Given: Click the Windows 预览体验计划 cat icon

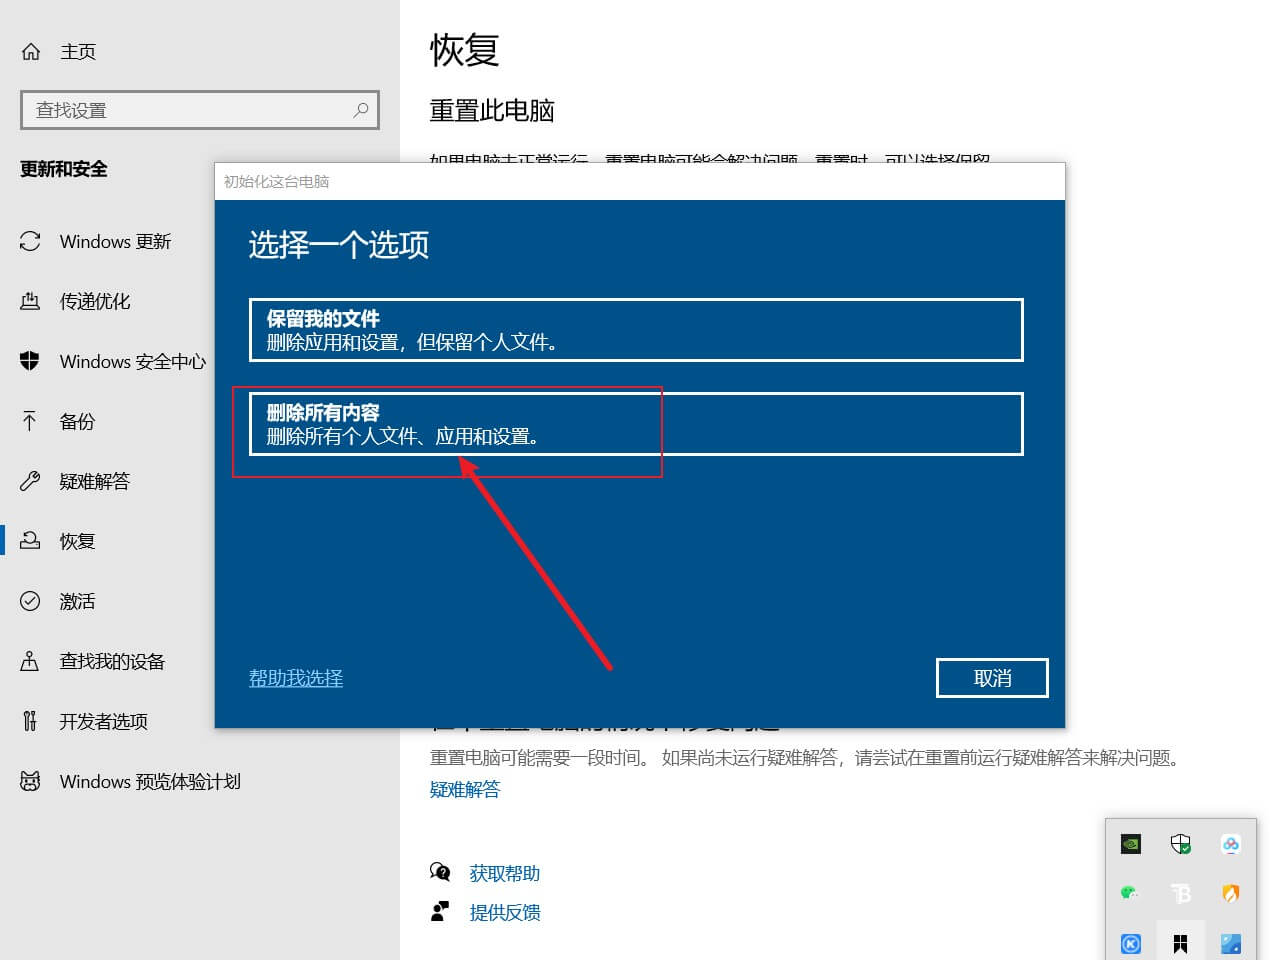Looking at the screenshot, I should click(30, 781).
